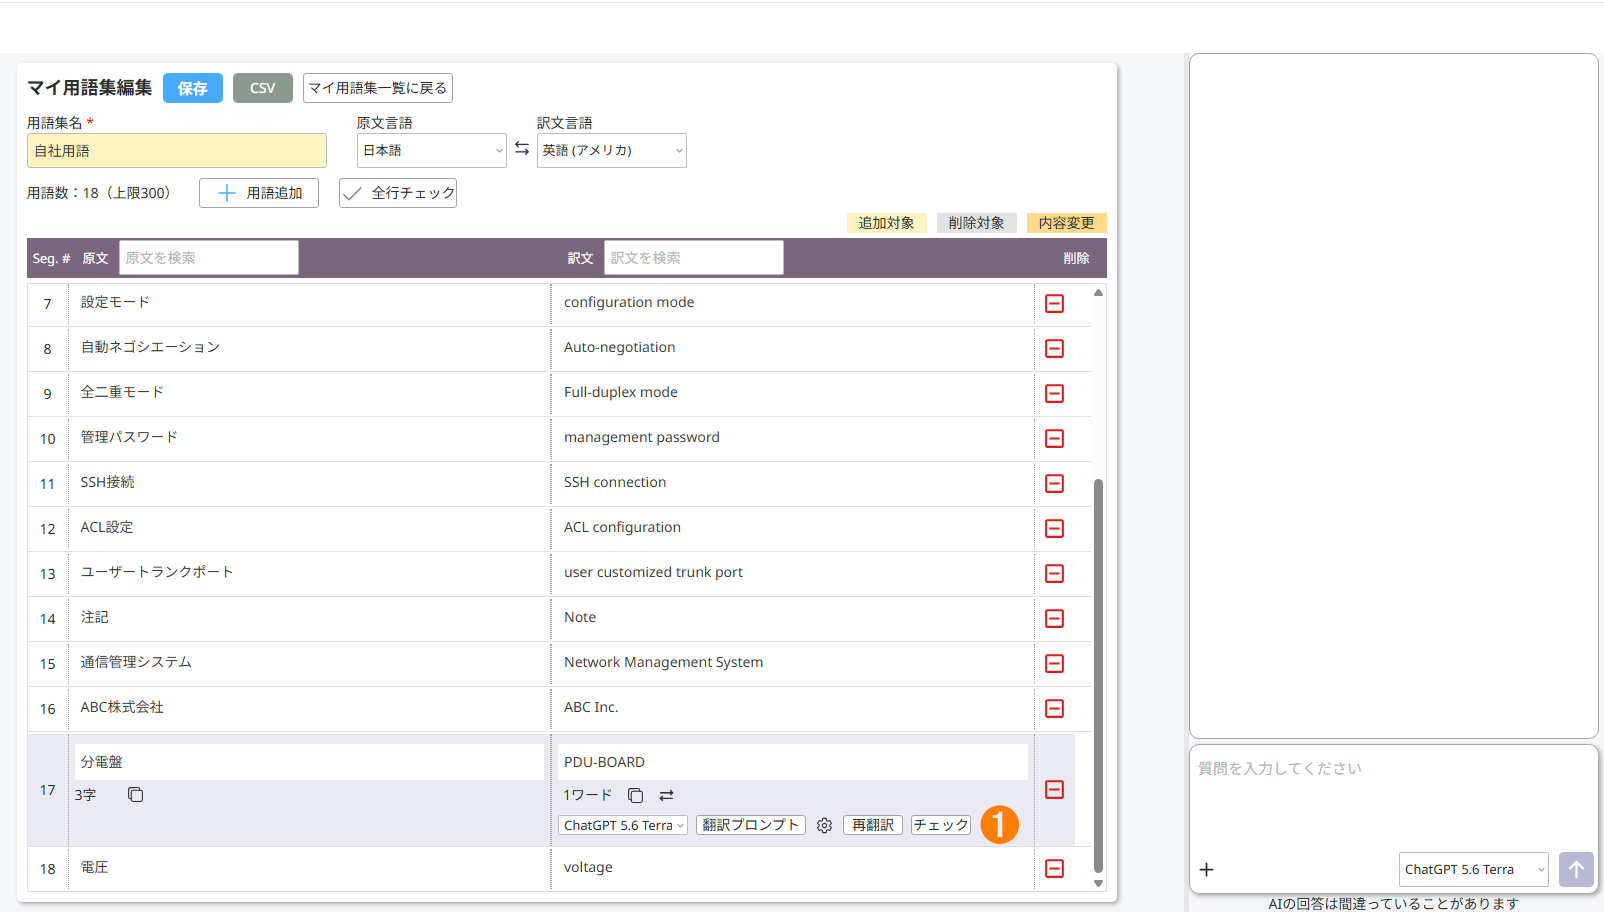The width and height of the screenshot is (1604, 912).
Task: Select the Network Management System cell
Action: tap(792, 663)
